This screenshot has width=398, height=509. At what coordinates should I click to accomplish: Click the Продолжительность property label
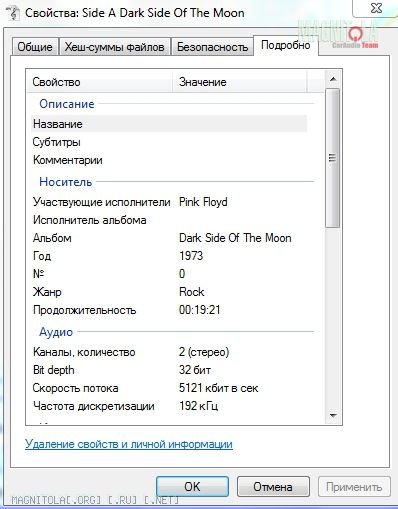[x=85, y=310]
